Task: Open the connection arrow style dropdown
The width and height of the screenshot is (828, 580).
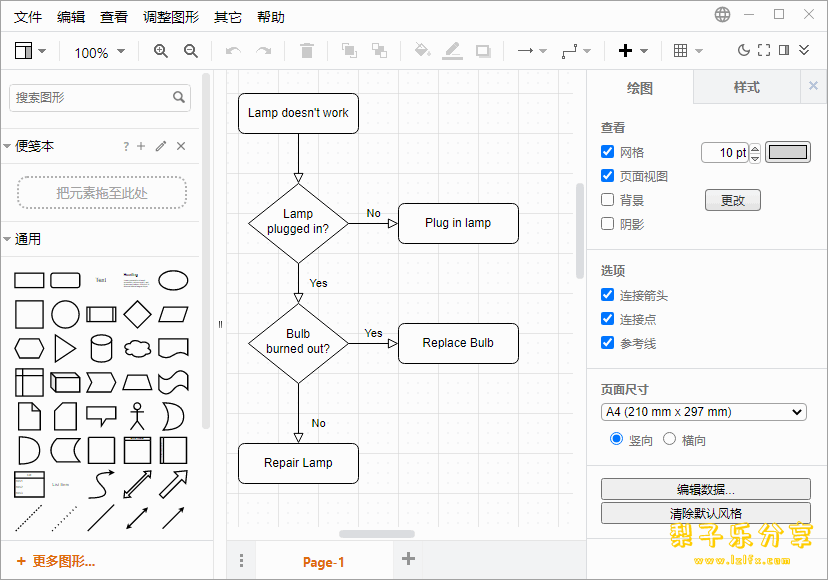Action: [531, 51]
